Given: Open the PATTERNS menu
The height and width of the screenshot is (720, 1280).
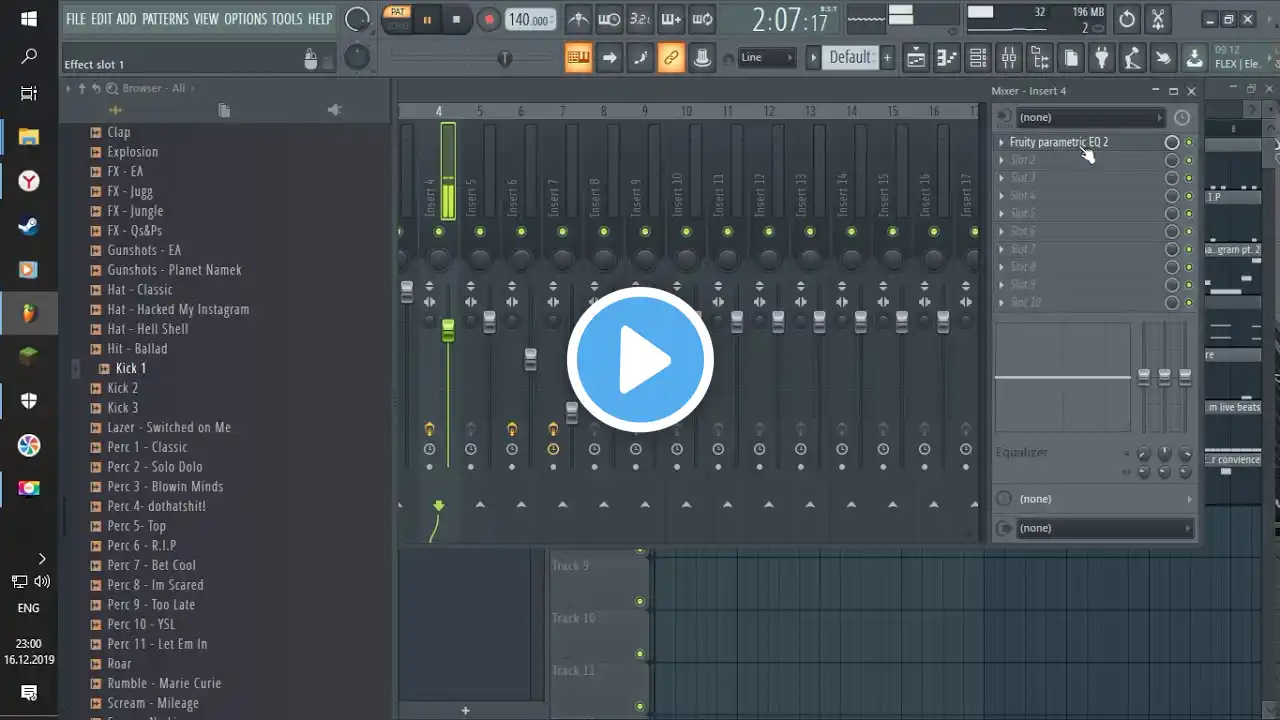Looking at the screenshot, I should 165,19.
